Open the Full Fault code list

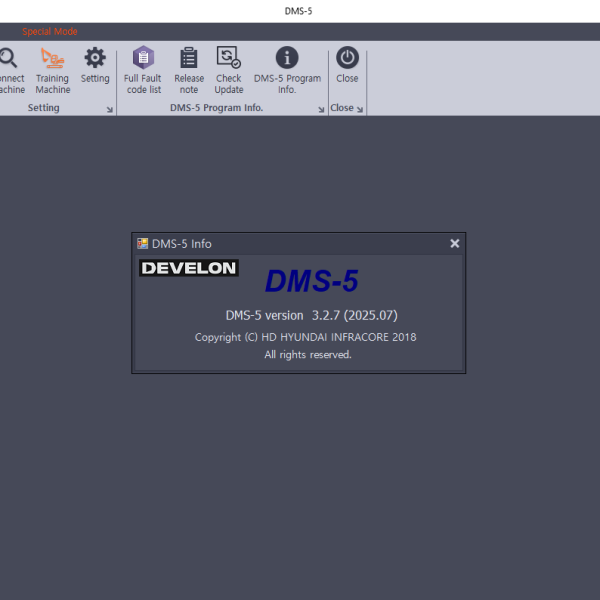pos(143,70)
